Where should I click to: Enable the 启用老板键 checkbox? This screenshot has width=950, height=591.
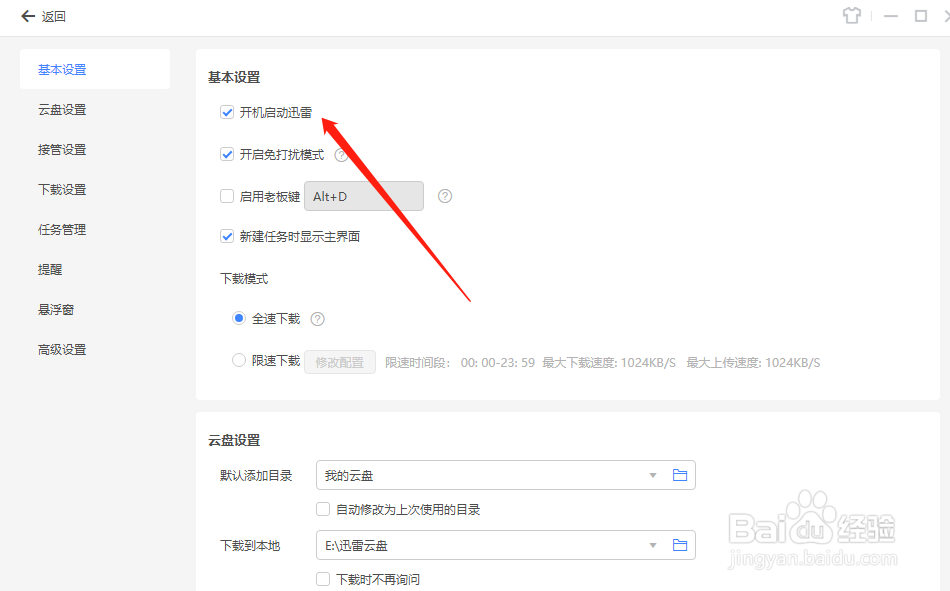coord(227,196)
